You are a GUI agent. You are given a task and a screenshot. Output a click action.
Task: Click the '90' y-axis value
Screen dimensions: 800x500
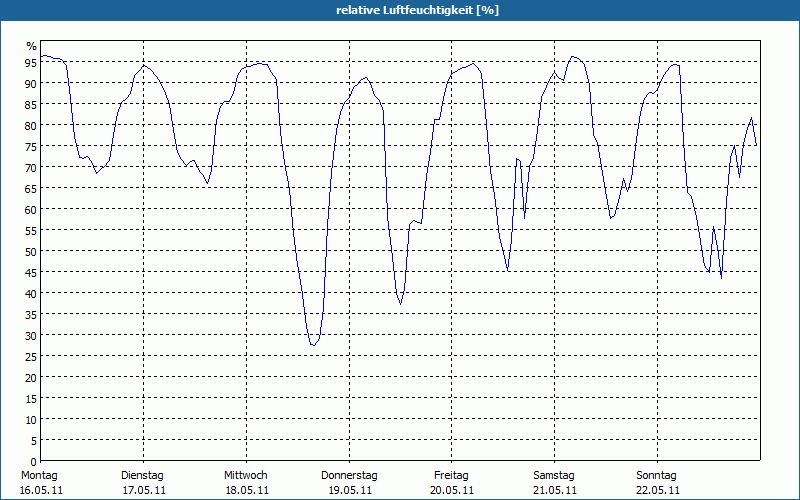pyautogui.click(x=31, y=83)
